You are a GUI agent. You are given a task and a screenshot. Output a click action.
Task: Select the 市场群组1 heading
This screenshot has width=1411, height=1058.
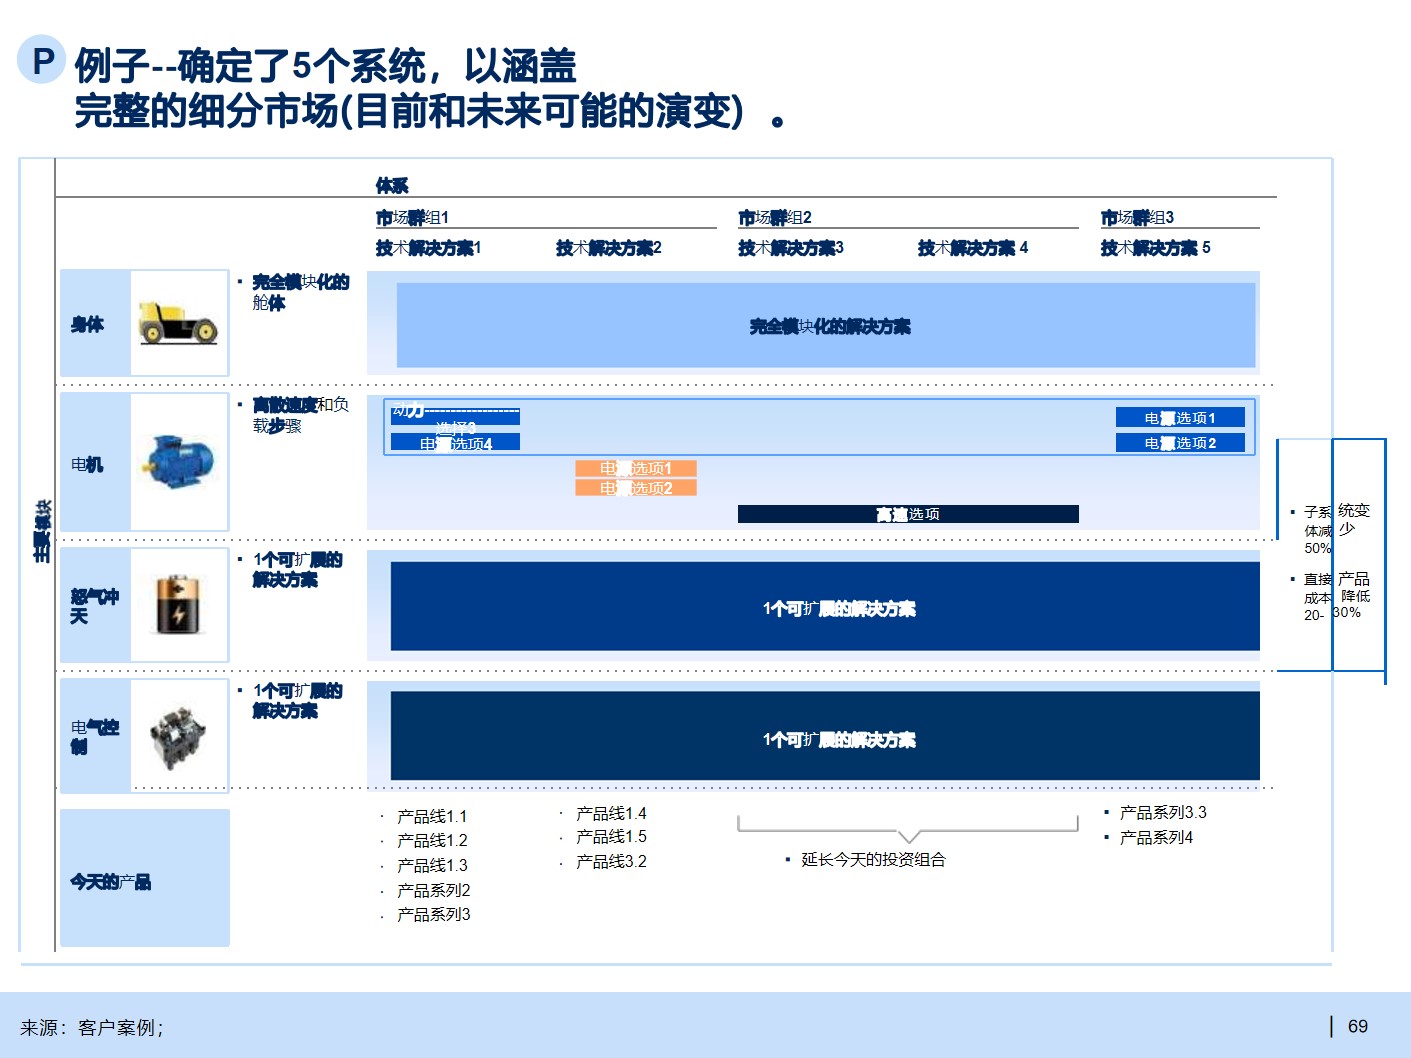412,217
